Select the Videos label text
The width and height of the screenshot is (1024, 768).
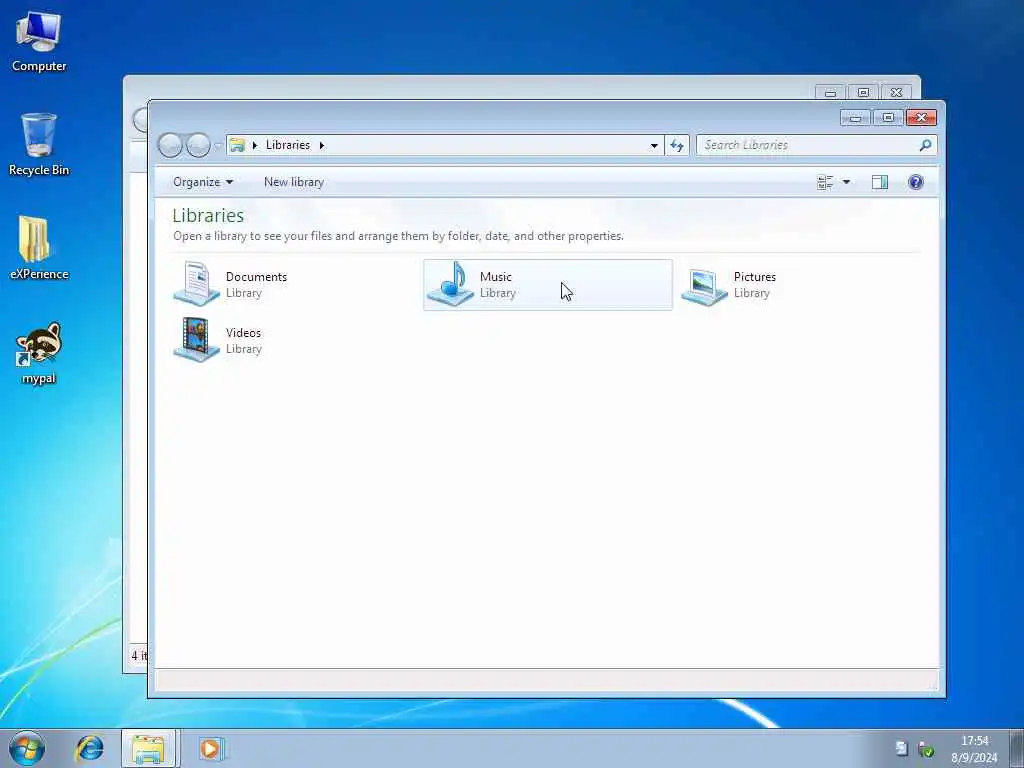pos(243,333)
